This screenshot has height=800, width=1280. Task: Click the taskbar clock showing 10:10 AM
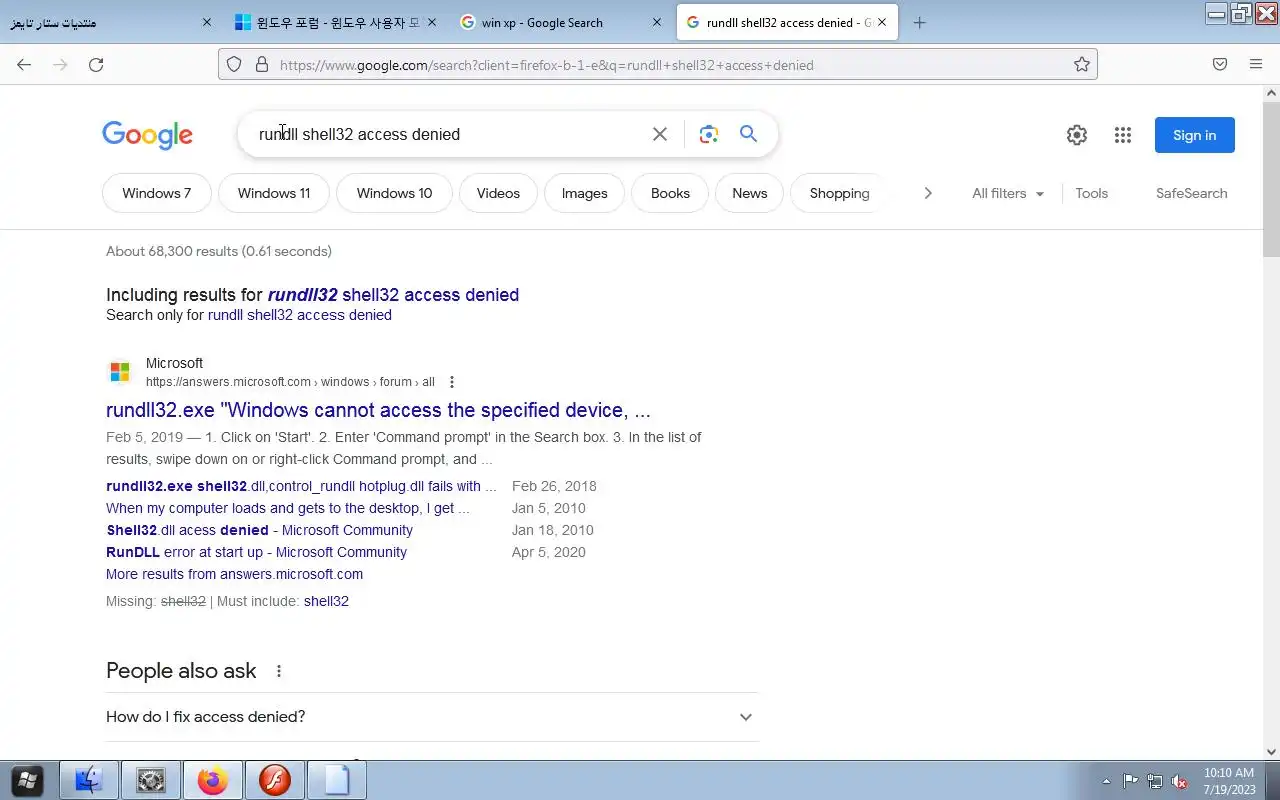click(x=1229, y=781)
